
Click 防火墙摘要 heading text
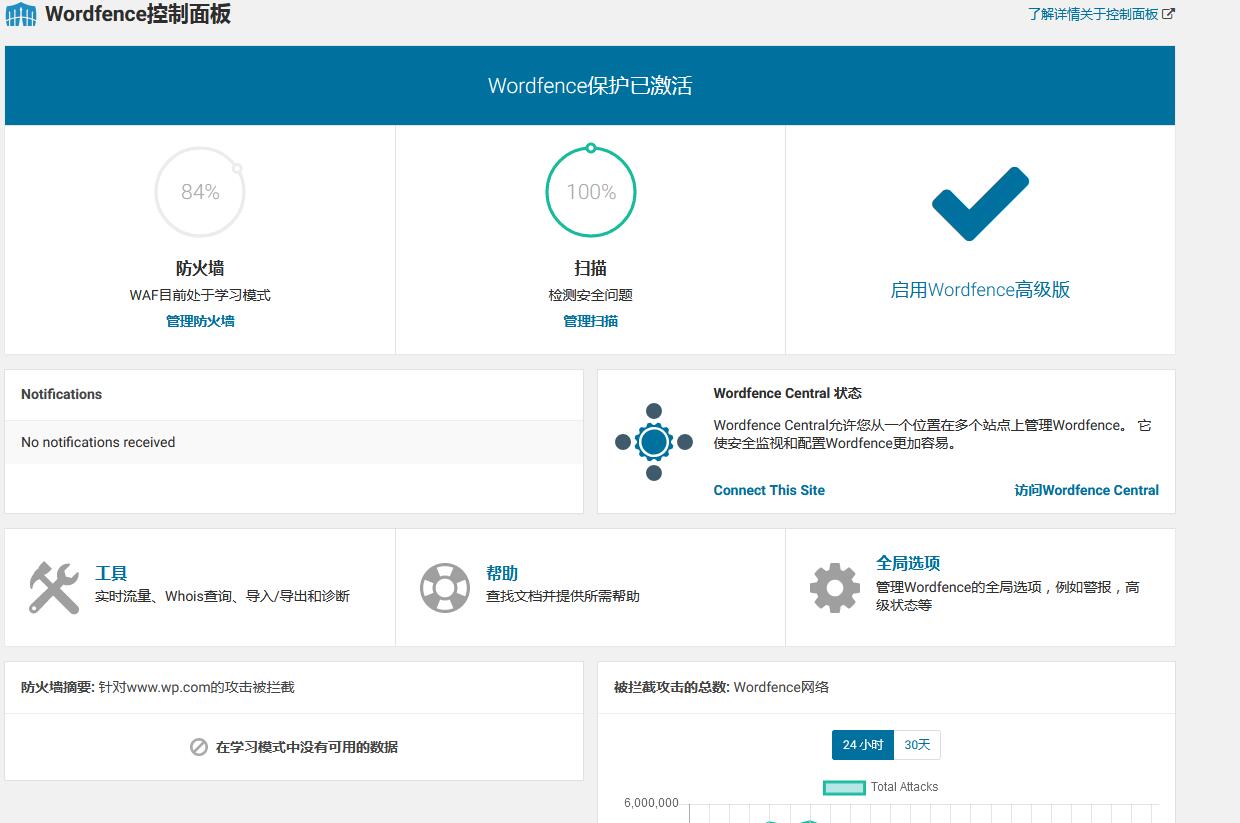pos(58,687)
